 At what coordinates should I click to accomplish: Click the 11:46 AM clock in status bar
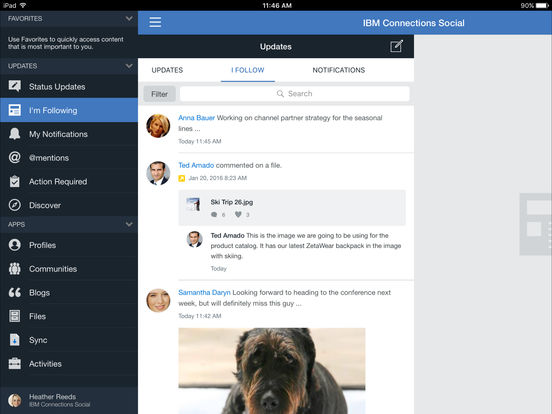click(277, 6)
